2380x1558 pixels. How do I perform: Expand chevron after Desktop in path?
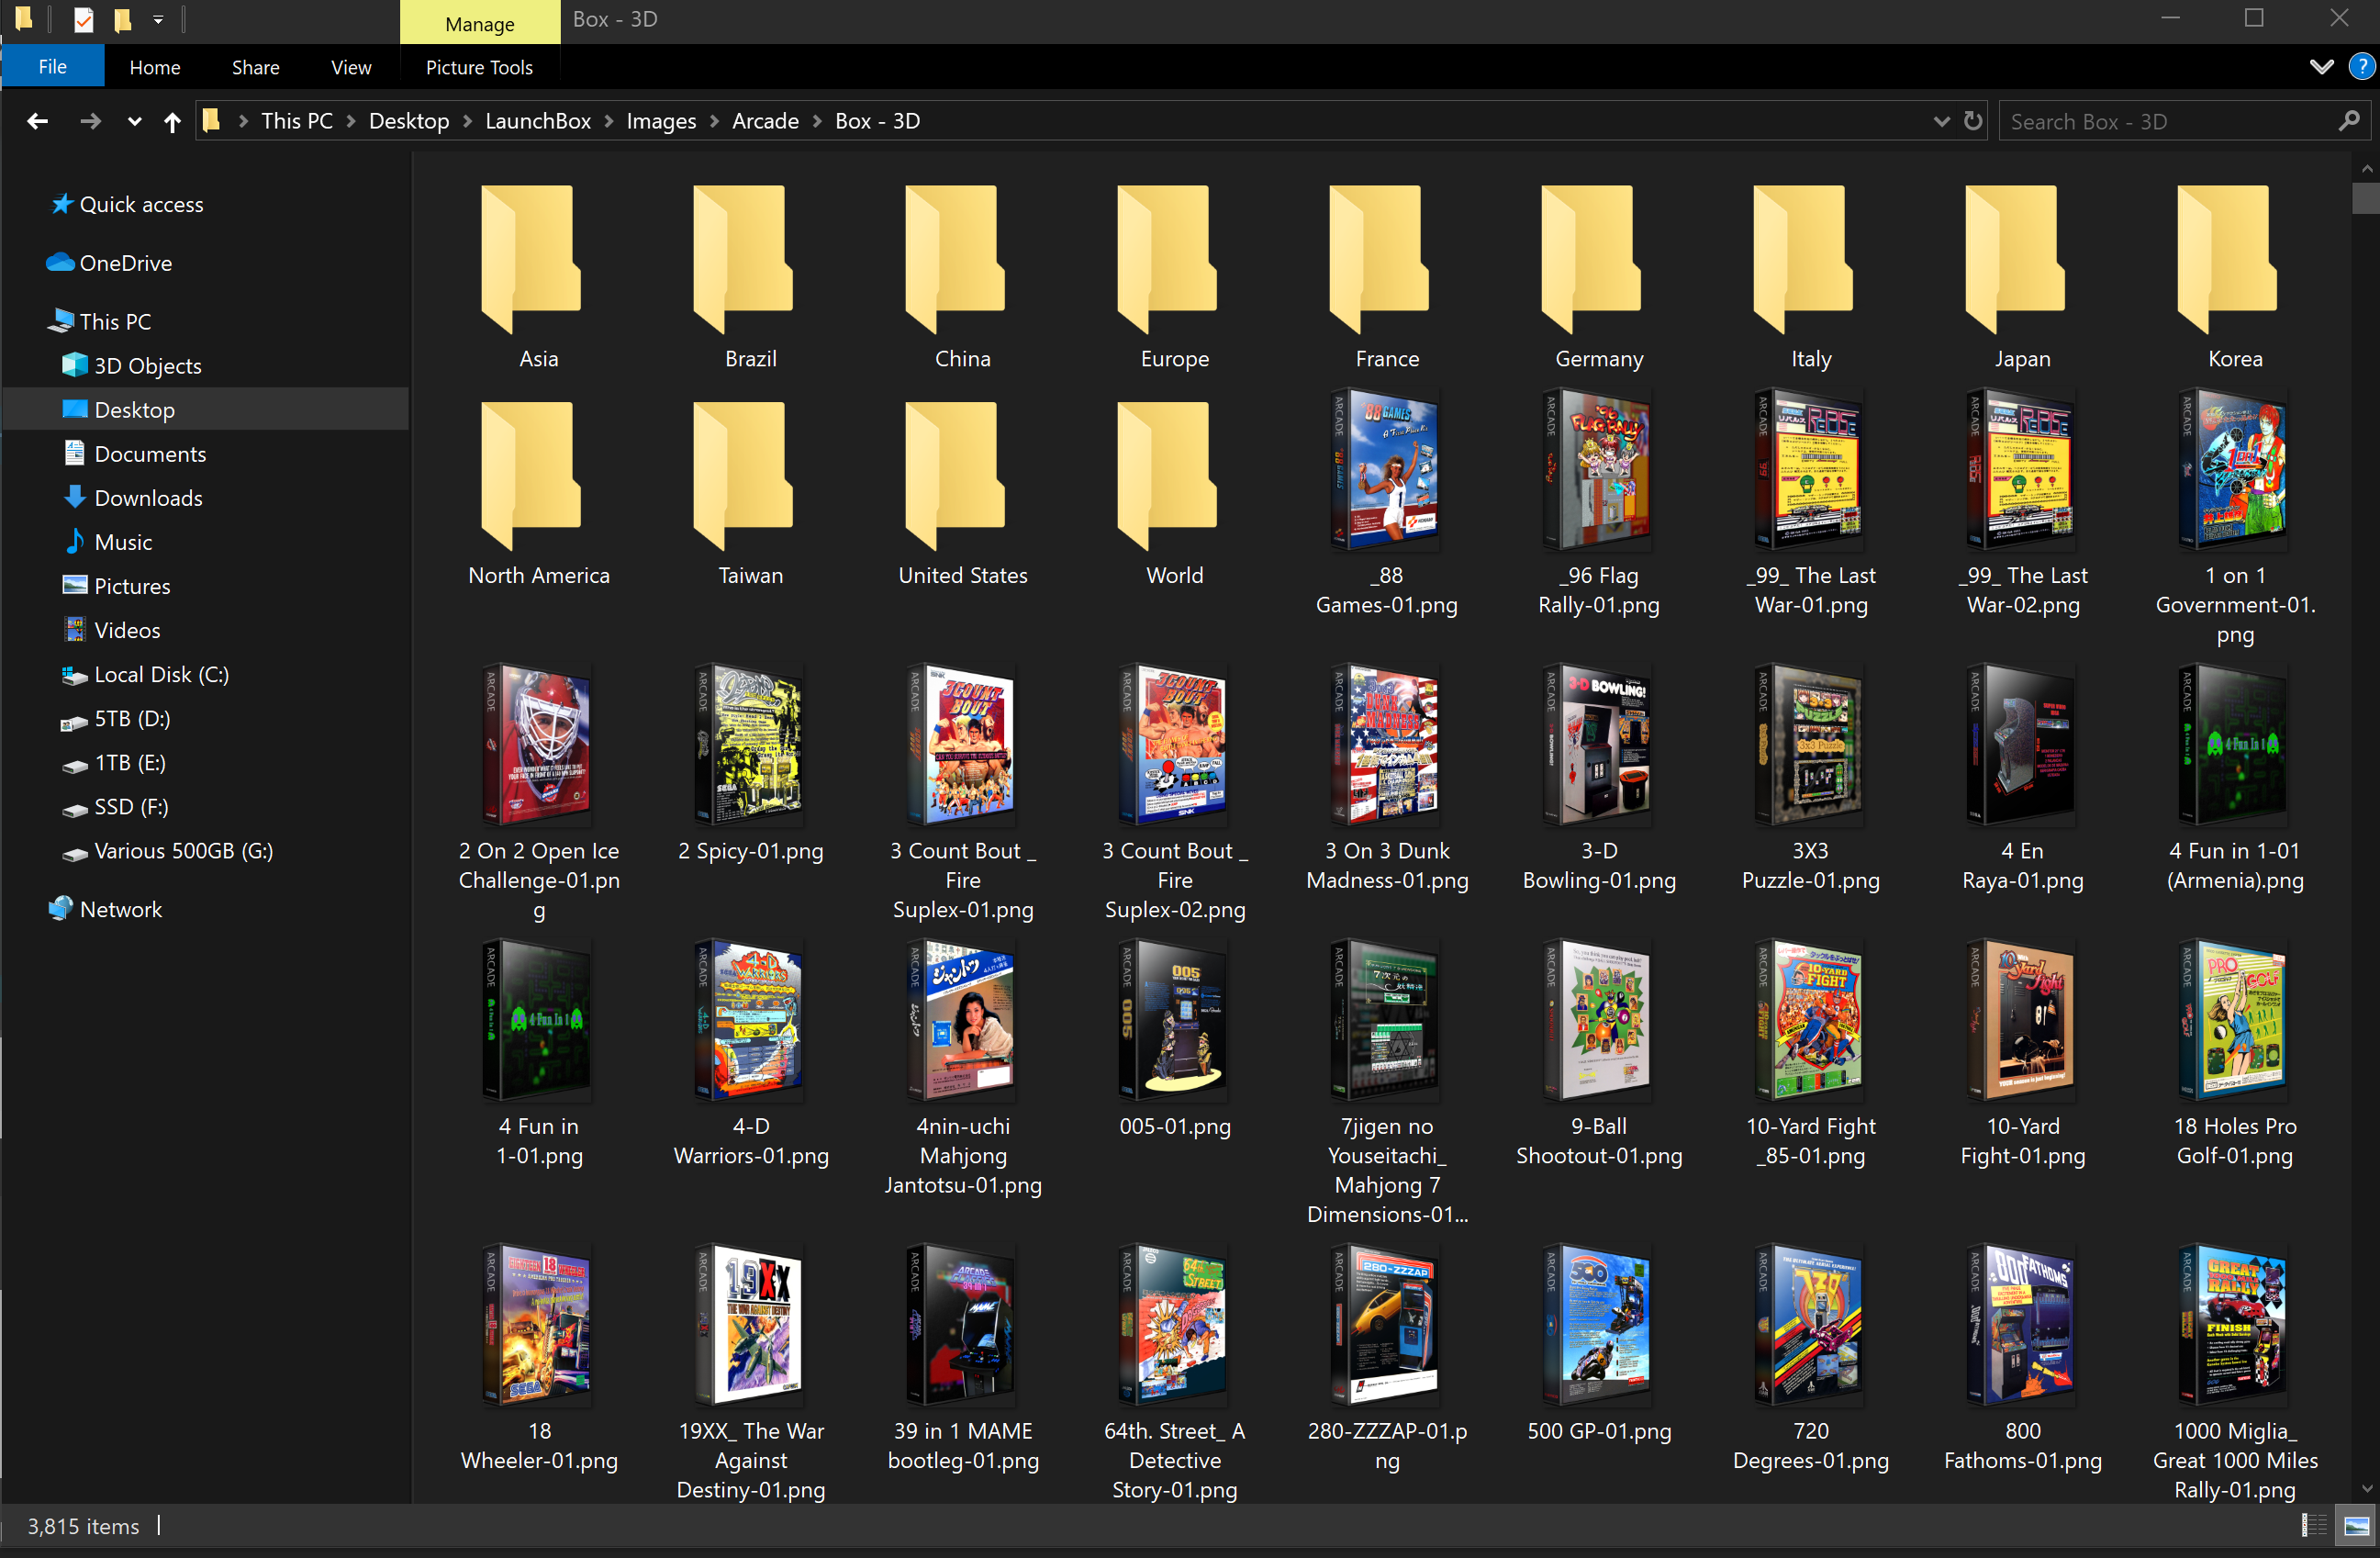(x=467, y=121)
